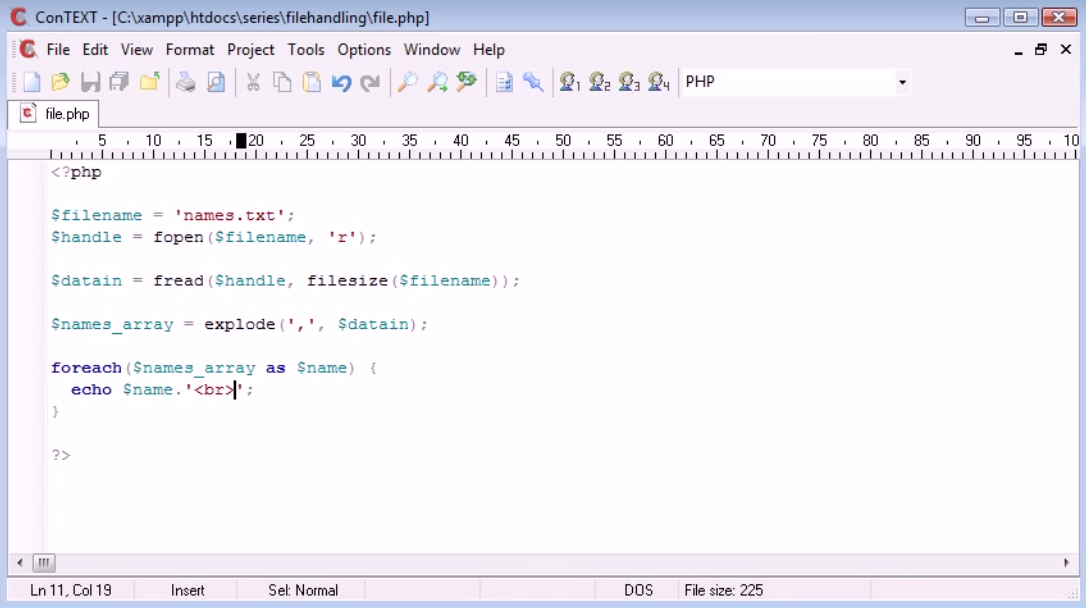Paste from the clipboard
Screen dimensions: 1086x608
[x=310, y=83]
